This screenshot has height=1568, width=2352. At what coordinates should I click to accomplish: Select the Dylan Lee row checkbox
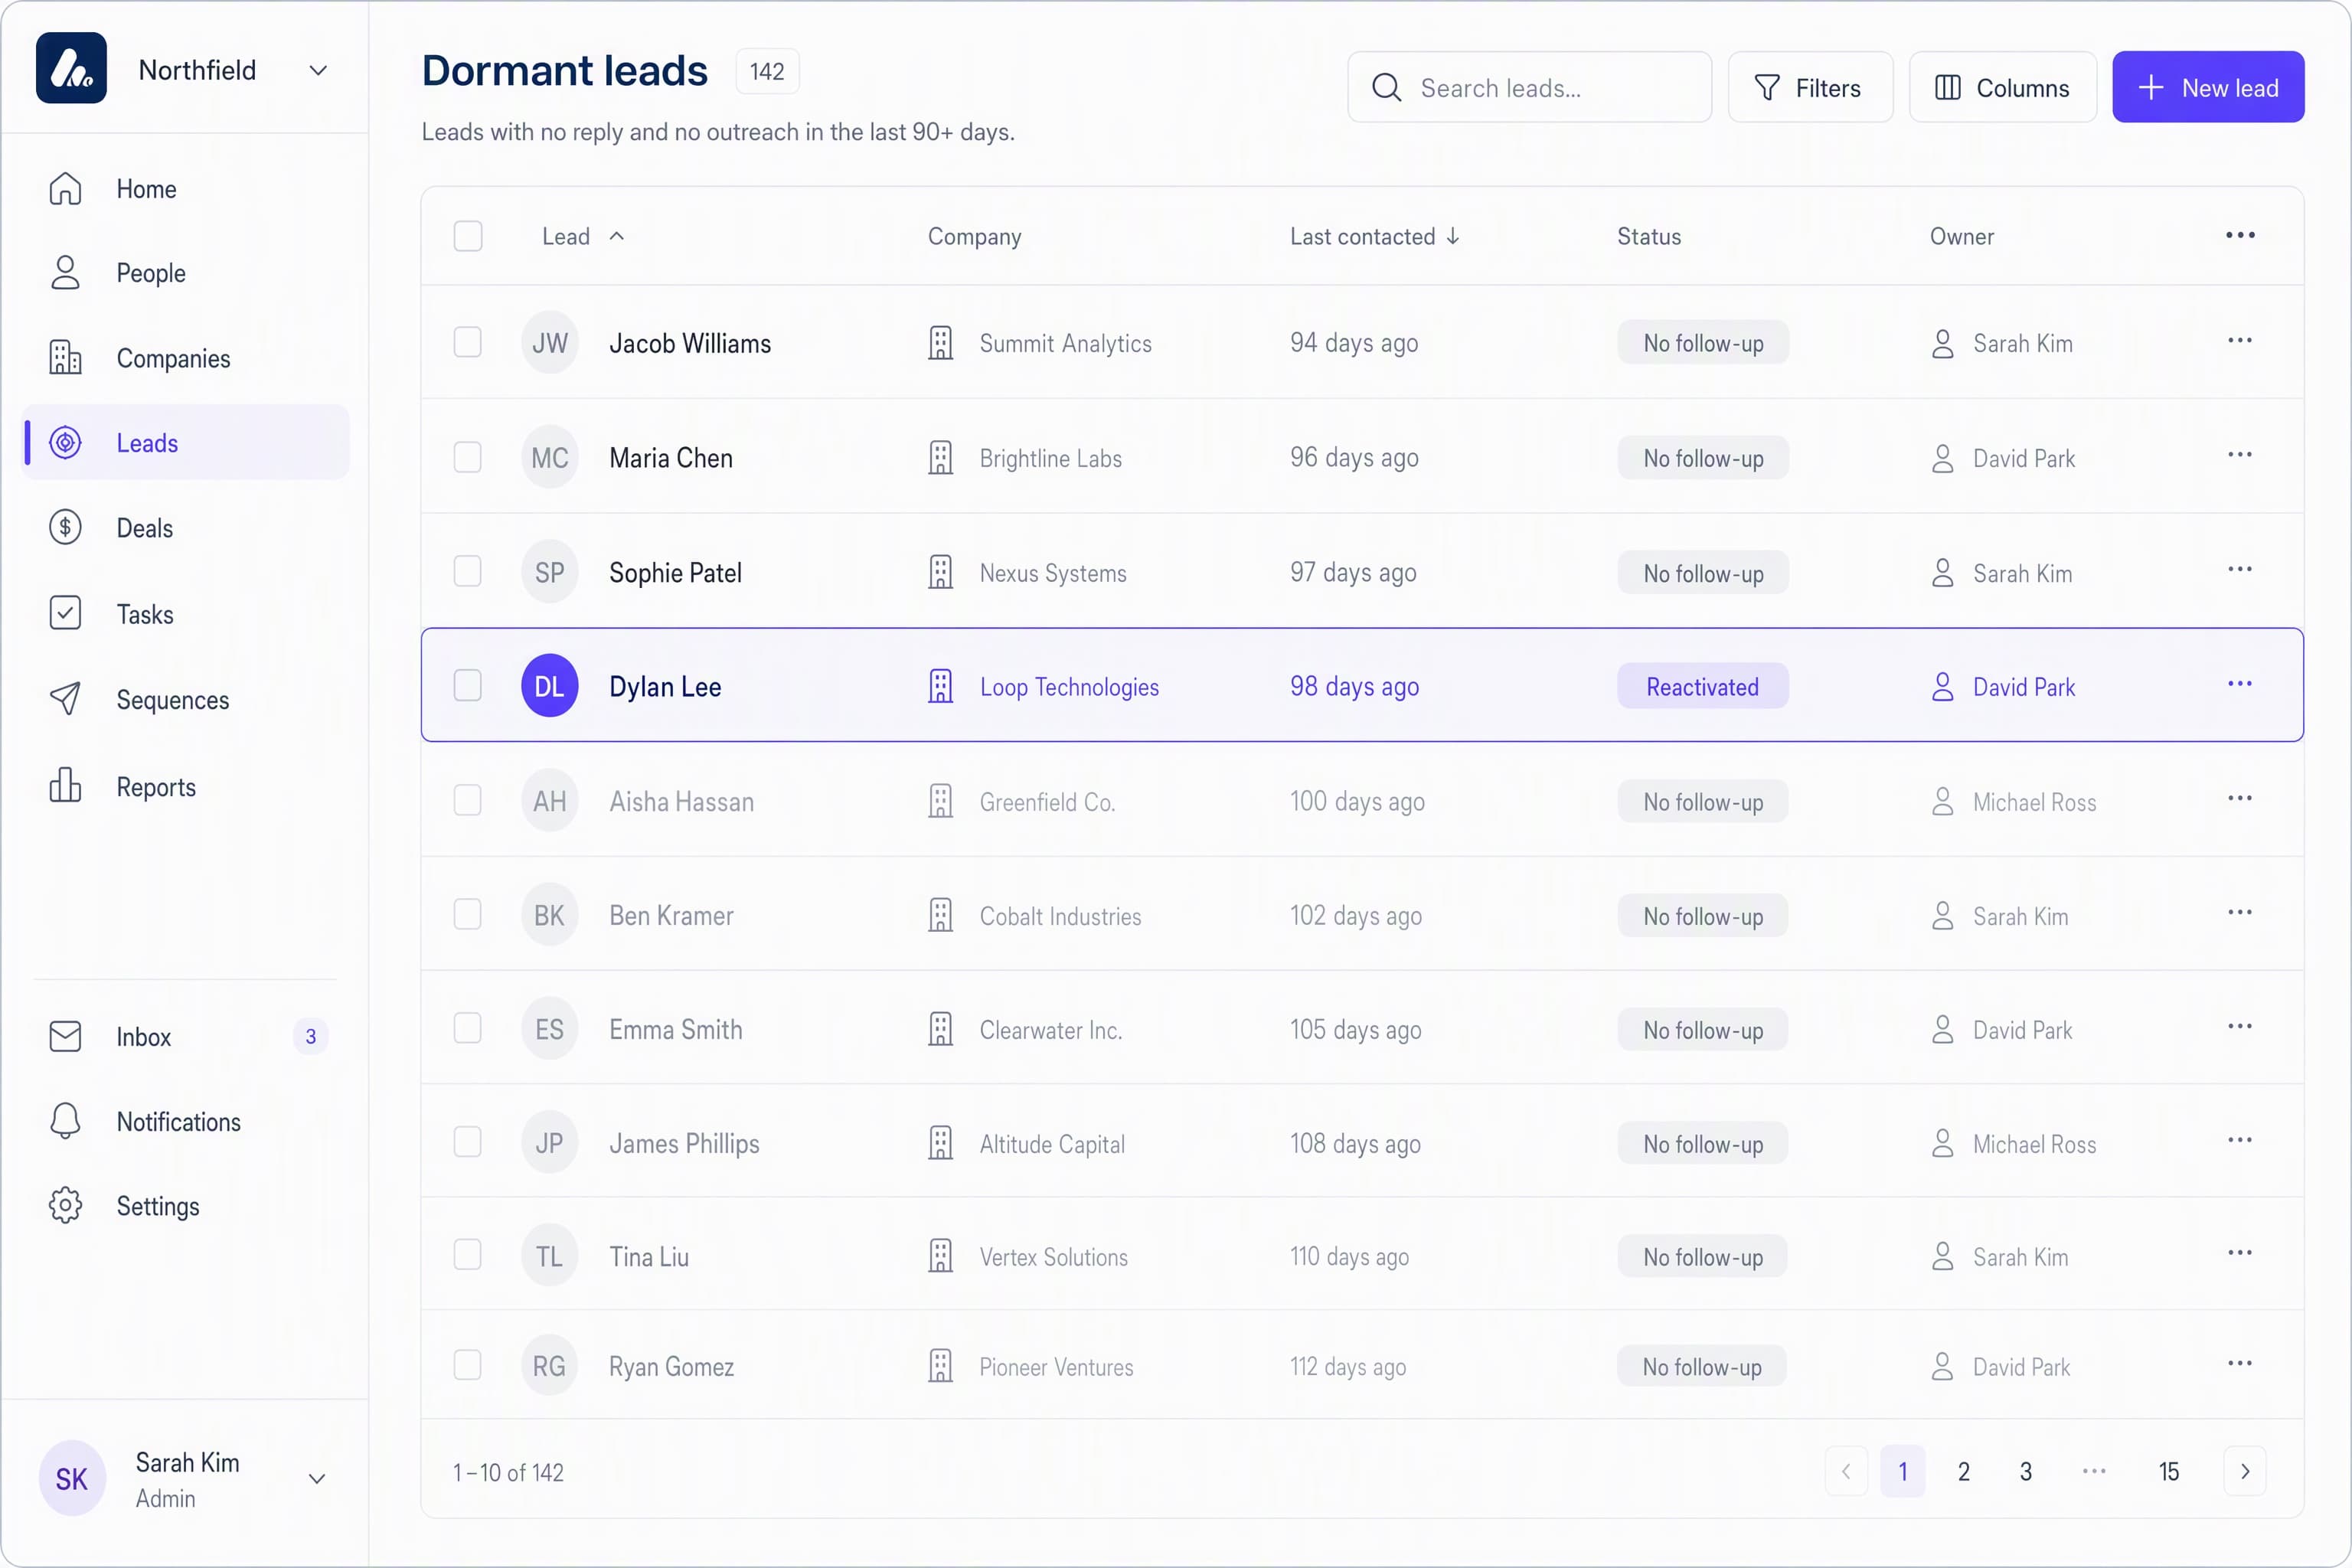(x=468, y=686)
